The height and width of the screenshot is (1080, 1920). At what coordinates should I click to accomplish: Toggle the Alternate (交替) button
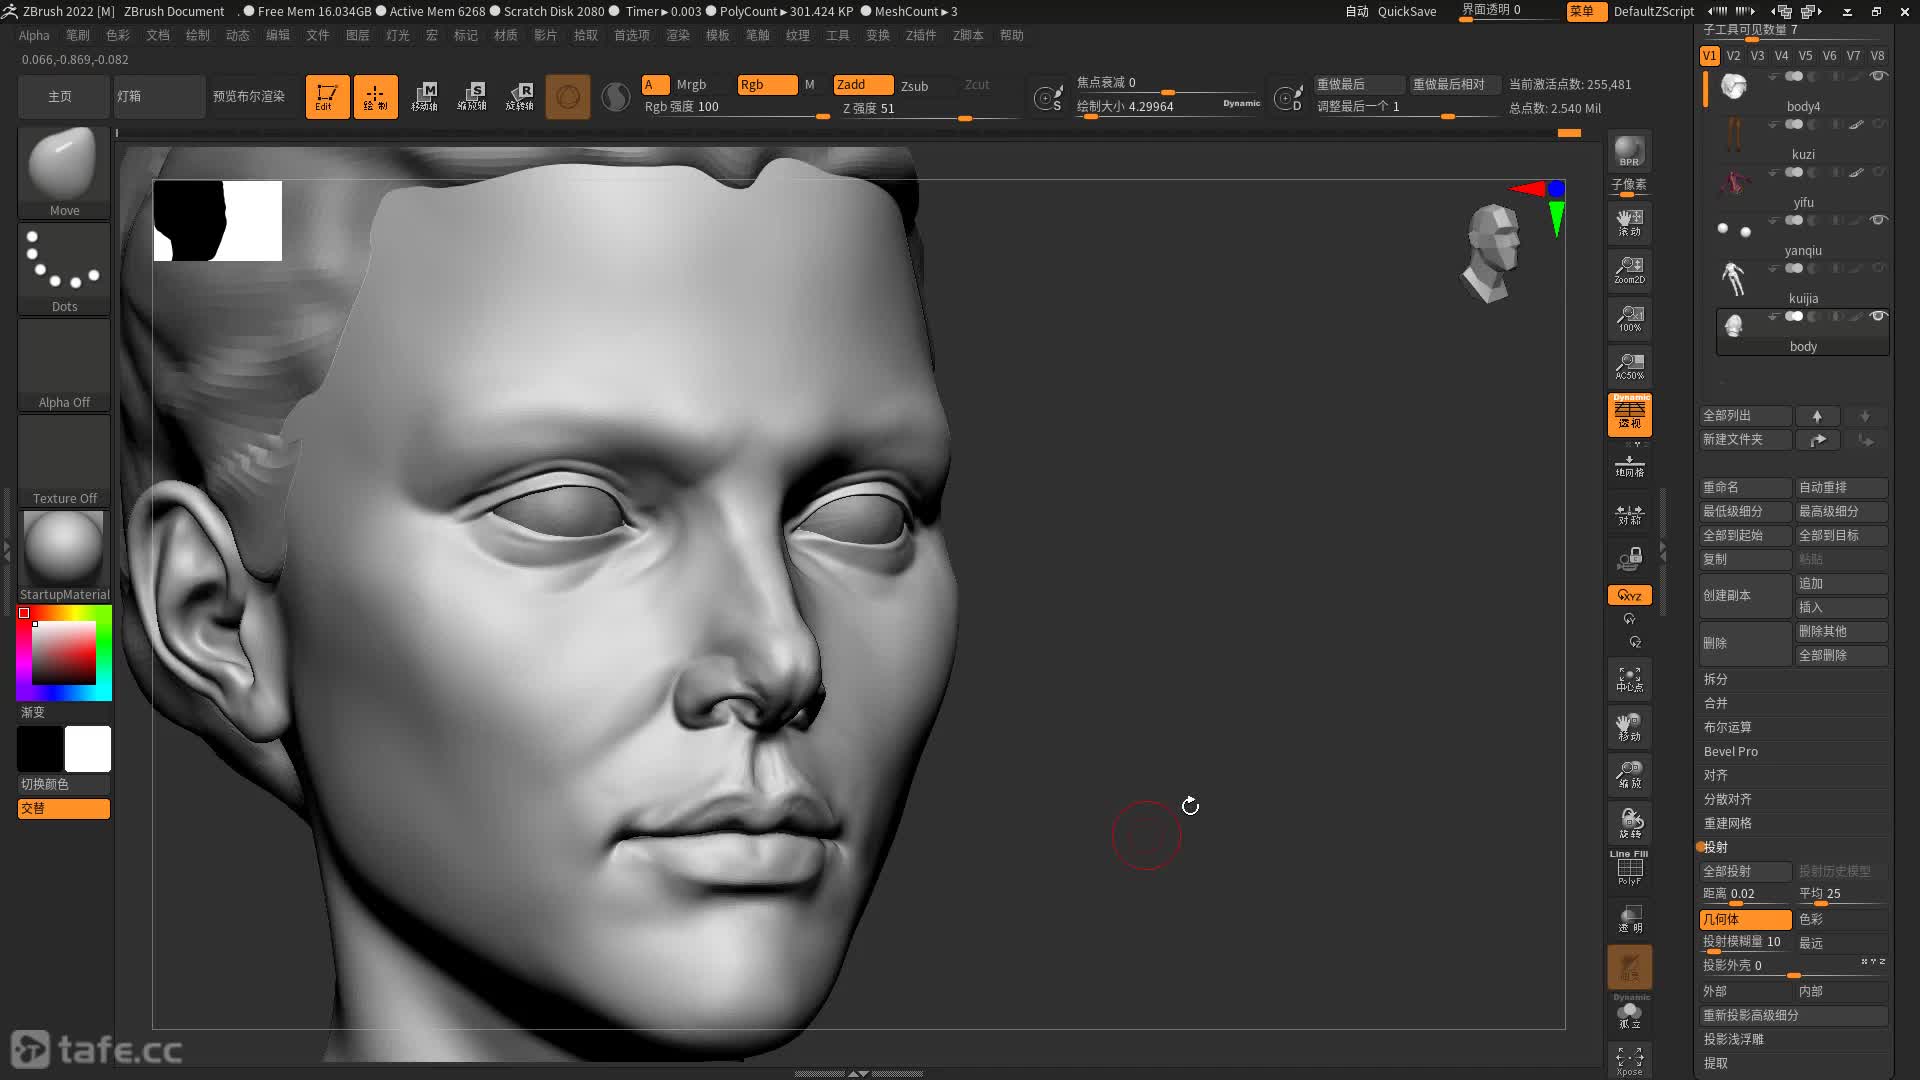click(64, 808)
